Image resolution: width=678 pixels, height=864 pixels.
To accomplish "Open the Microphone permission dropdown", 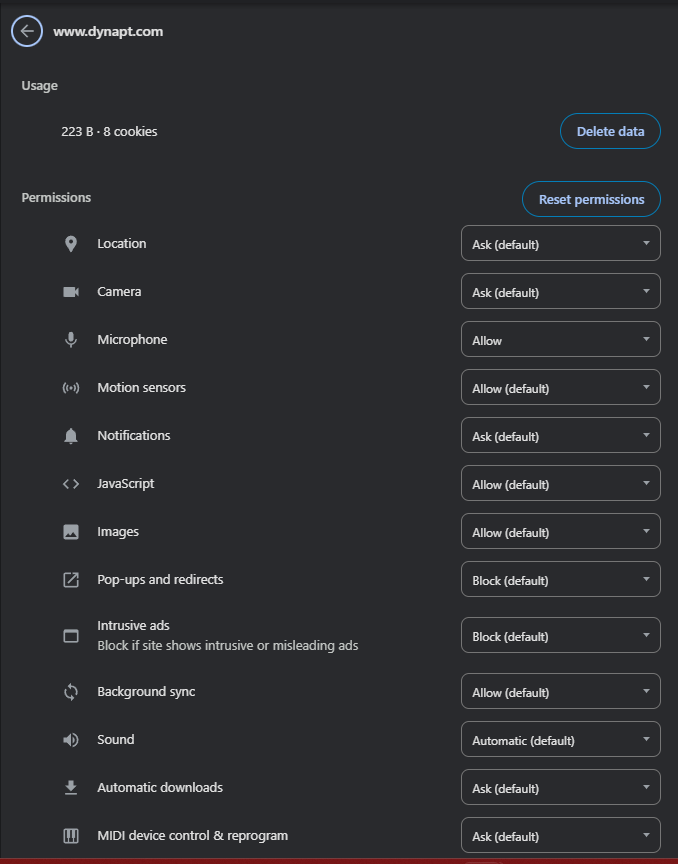I will click(560, 340).
